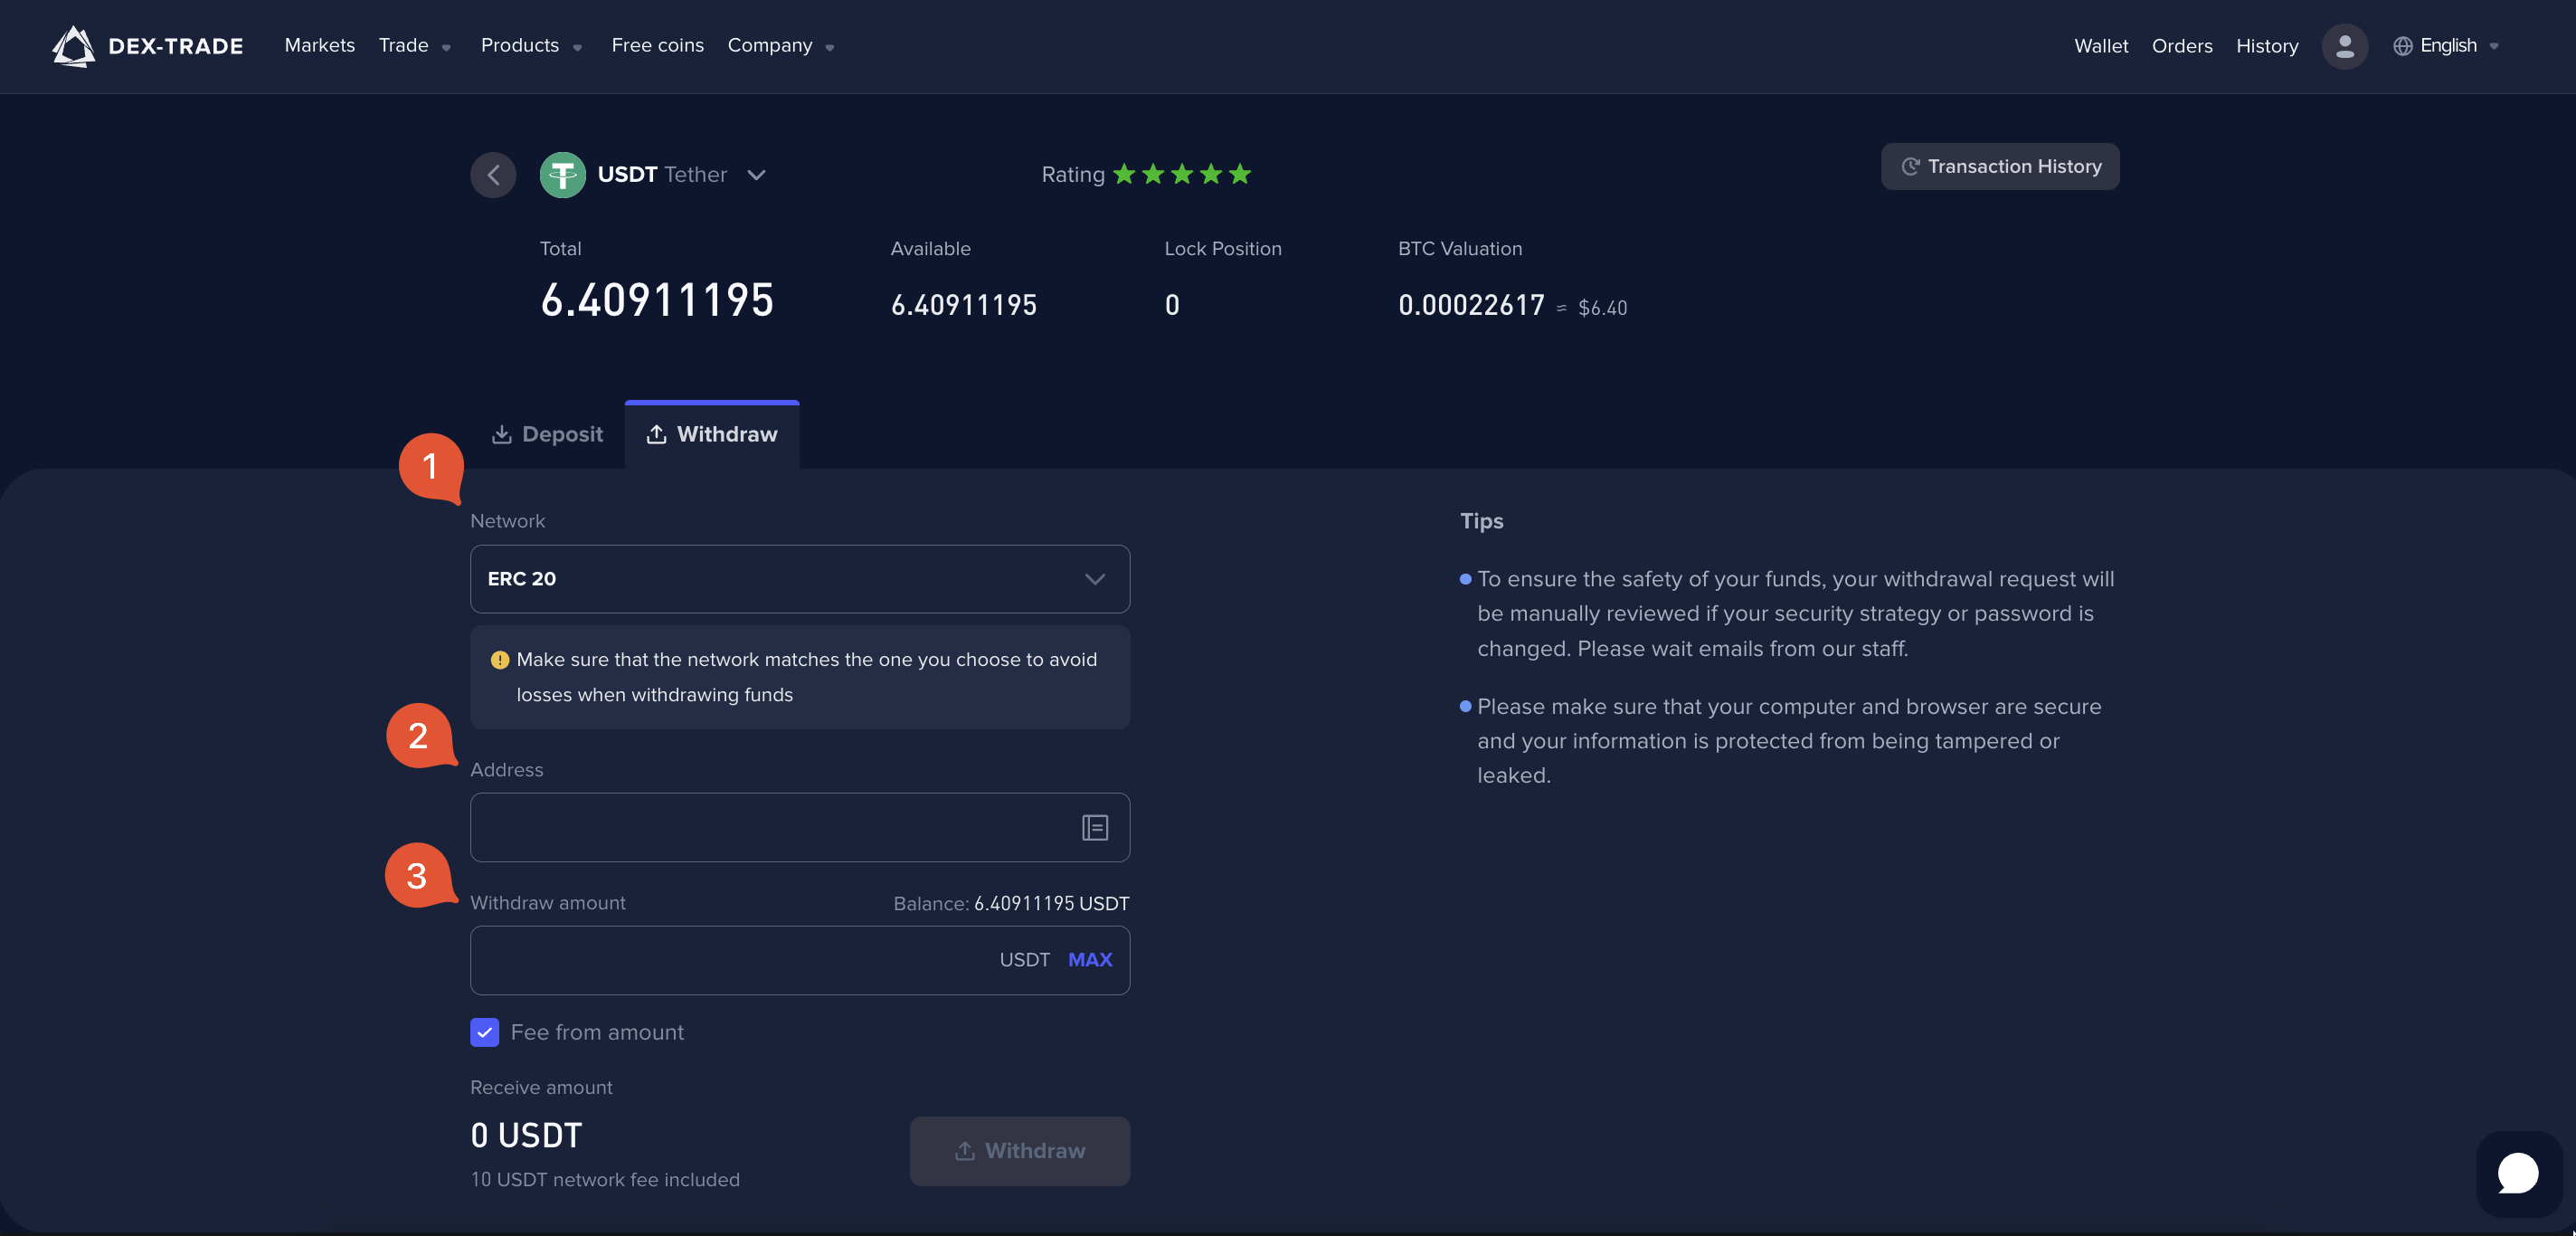Uncheck the Fee from amount checkbox
This screenshot has width=2576, height=1236.
tap(485, 1032)
